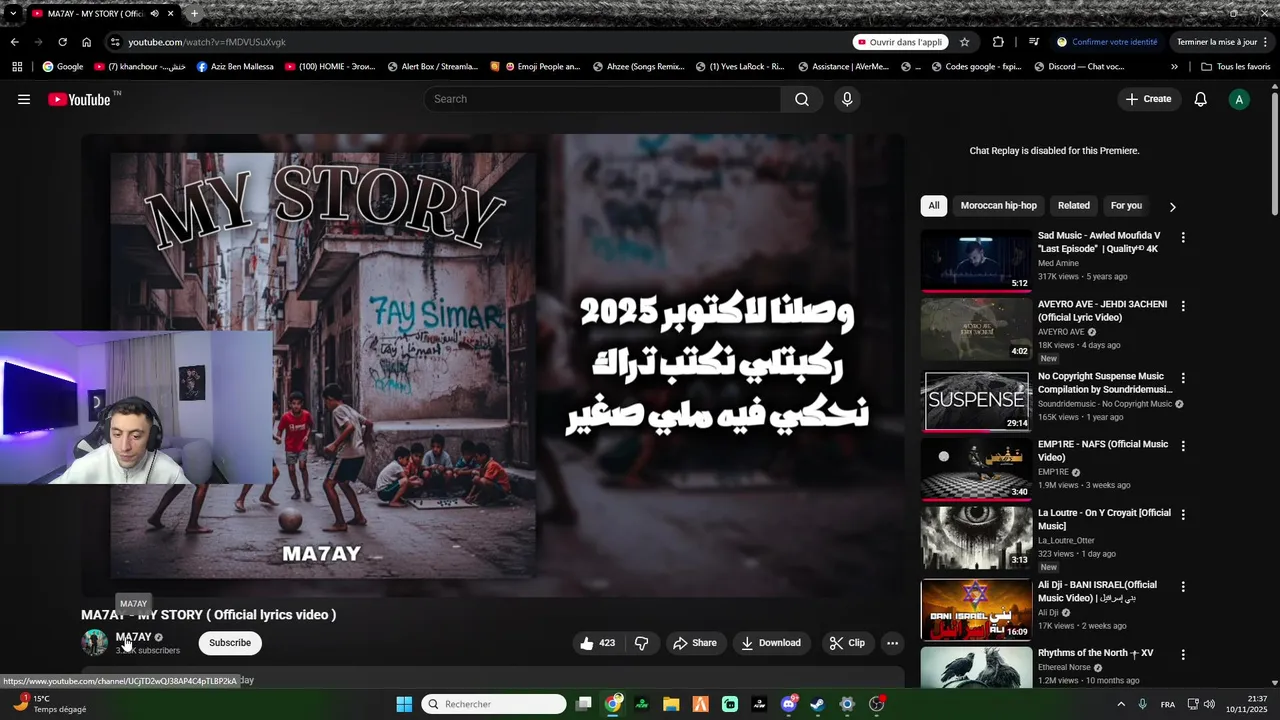Open options for AVEYRO AVE video
Screen dimensions: 1280x720
click(x=1183, y=306)
